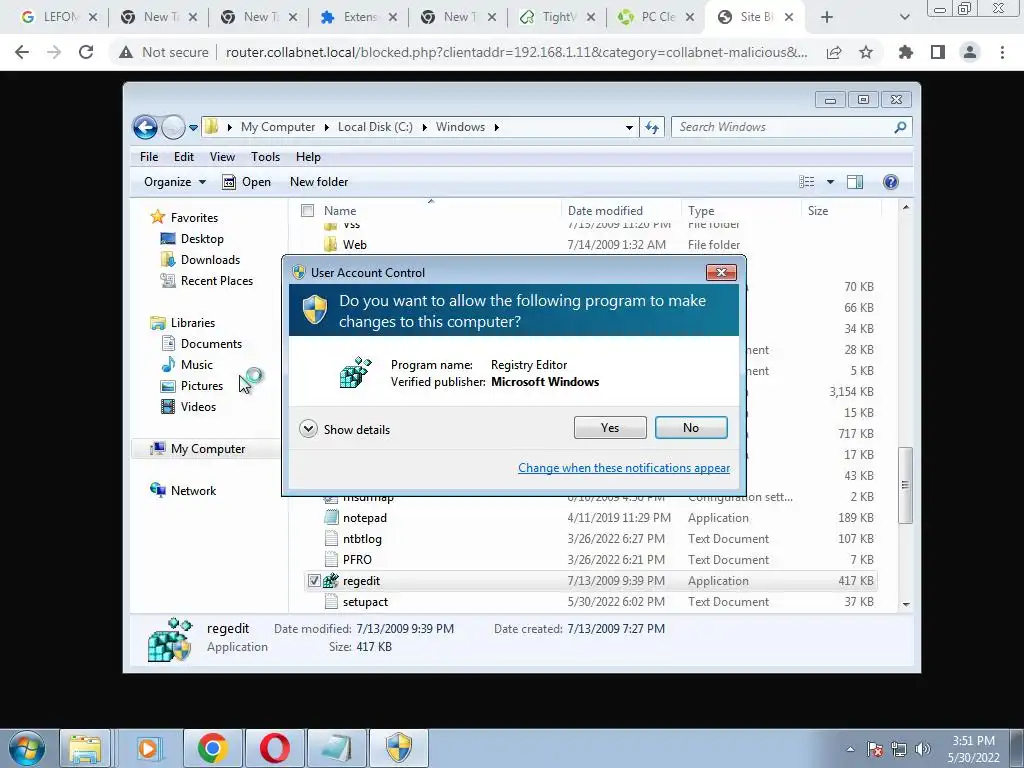
Task: Open the View menu in Explorer
Action: point(222,157)
